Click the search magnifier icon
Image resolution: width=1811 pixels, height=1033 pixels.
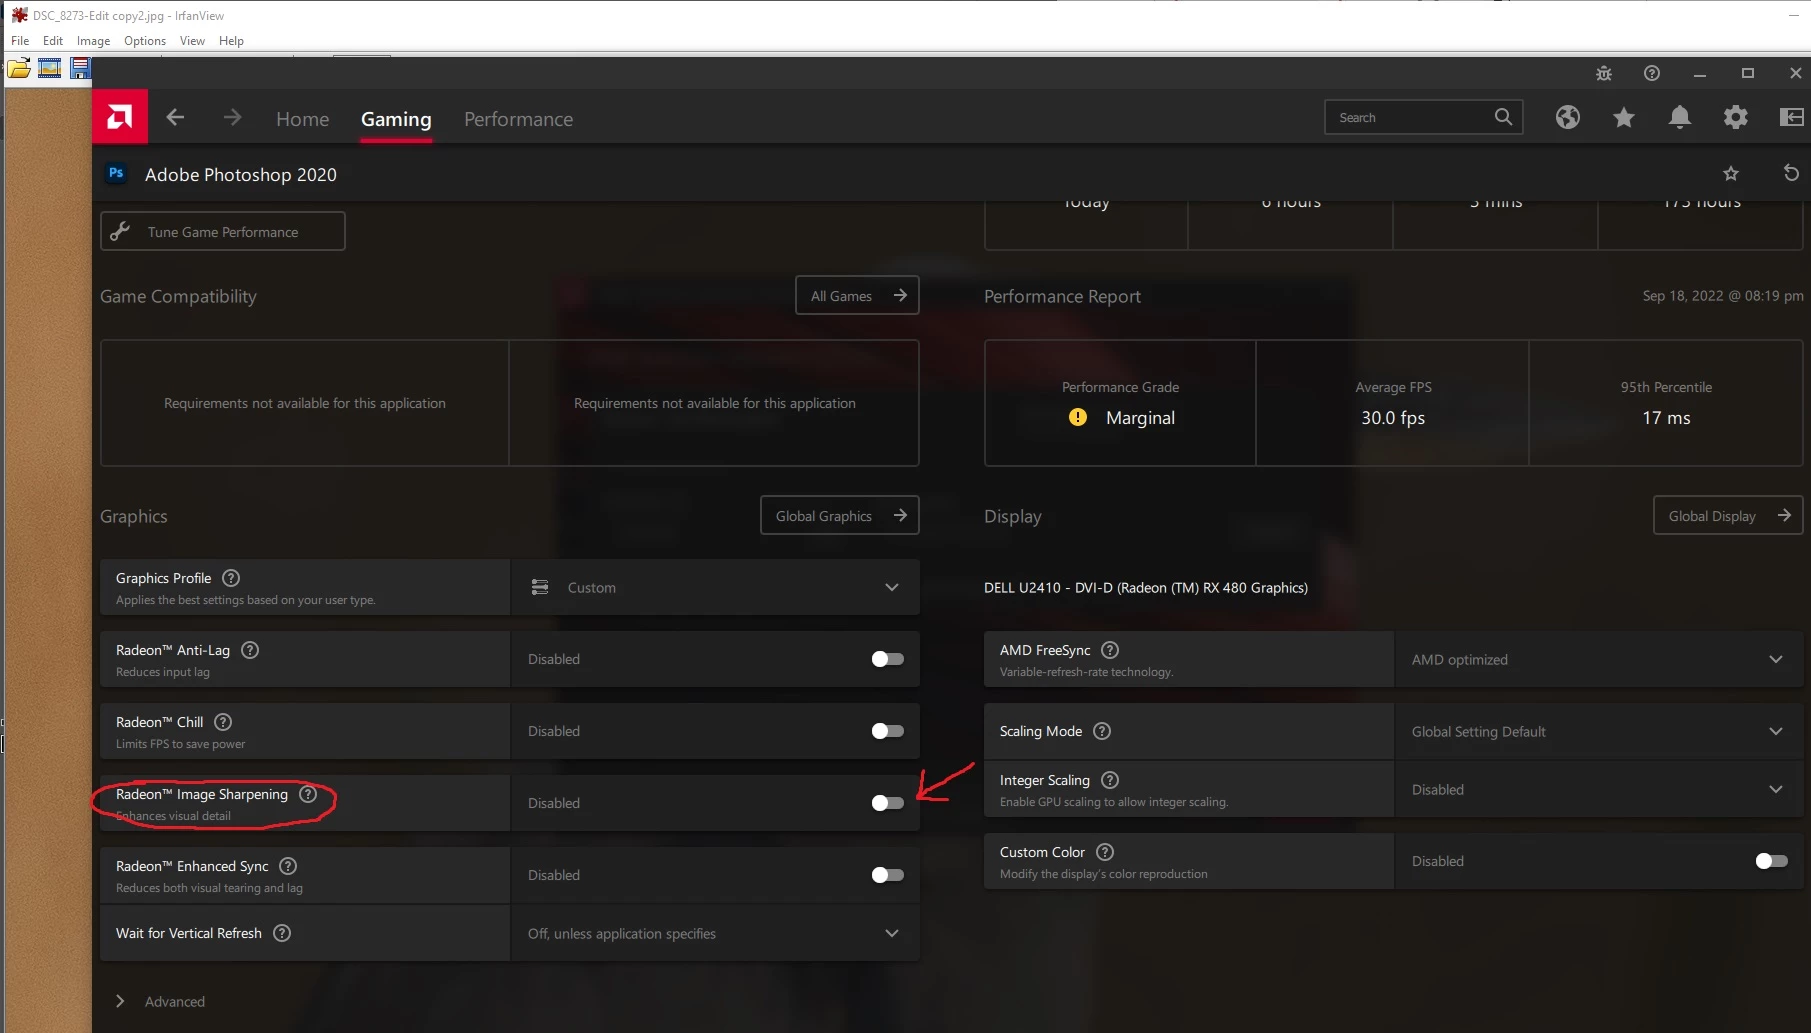click(x=1503, y=117)
